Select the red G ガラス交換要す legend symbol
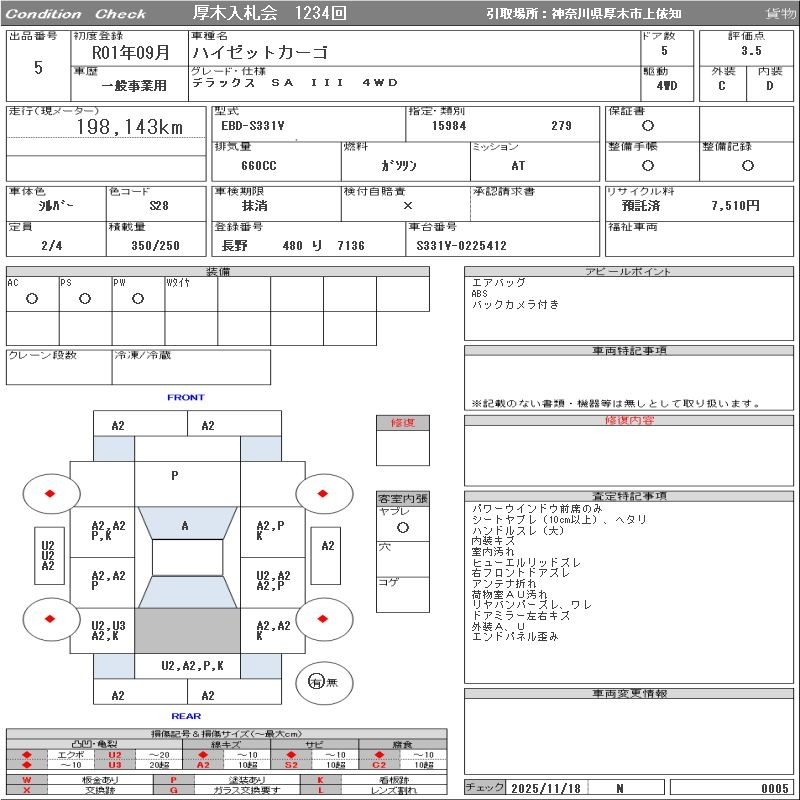The height and width of the screenshot is (800, 800). (173, 790)
